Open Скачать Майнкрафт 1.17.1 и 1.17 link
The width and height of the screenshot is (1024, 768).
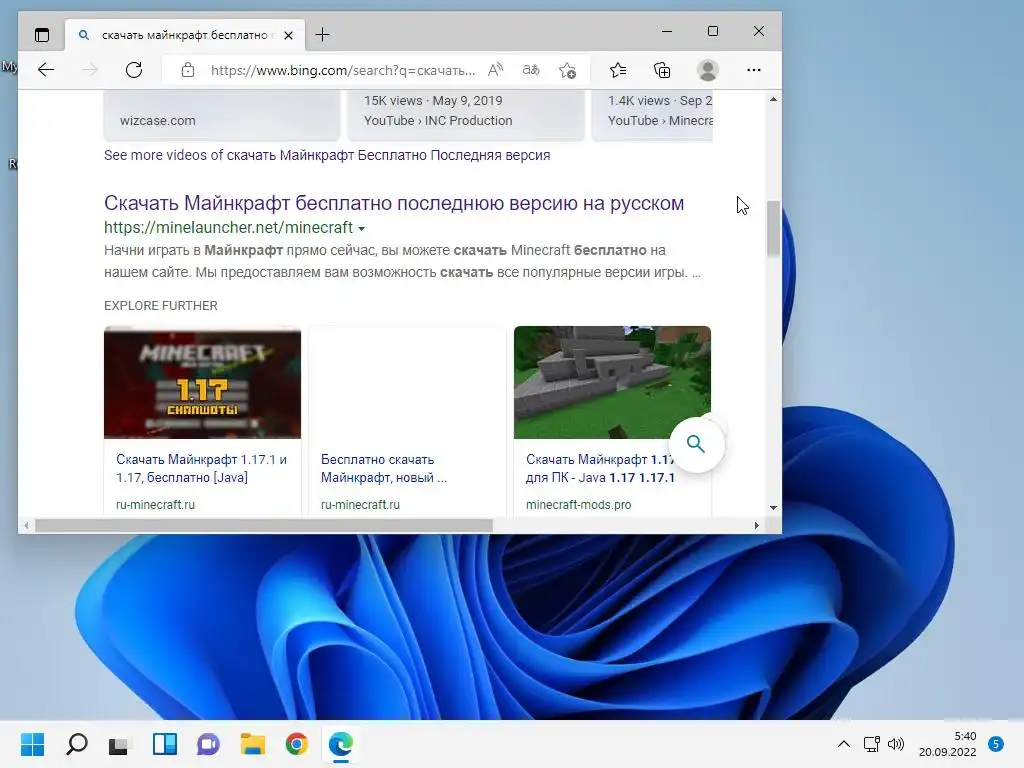[201, 468]
